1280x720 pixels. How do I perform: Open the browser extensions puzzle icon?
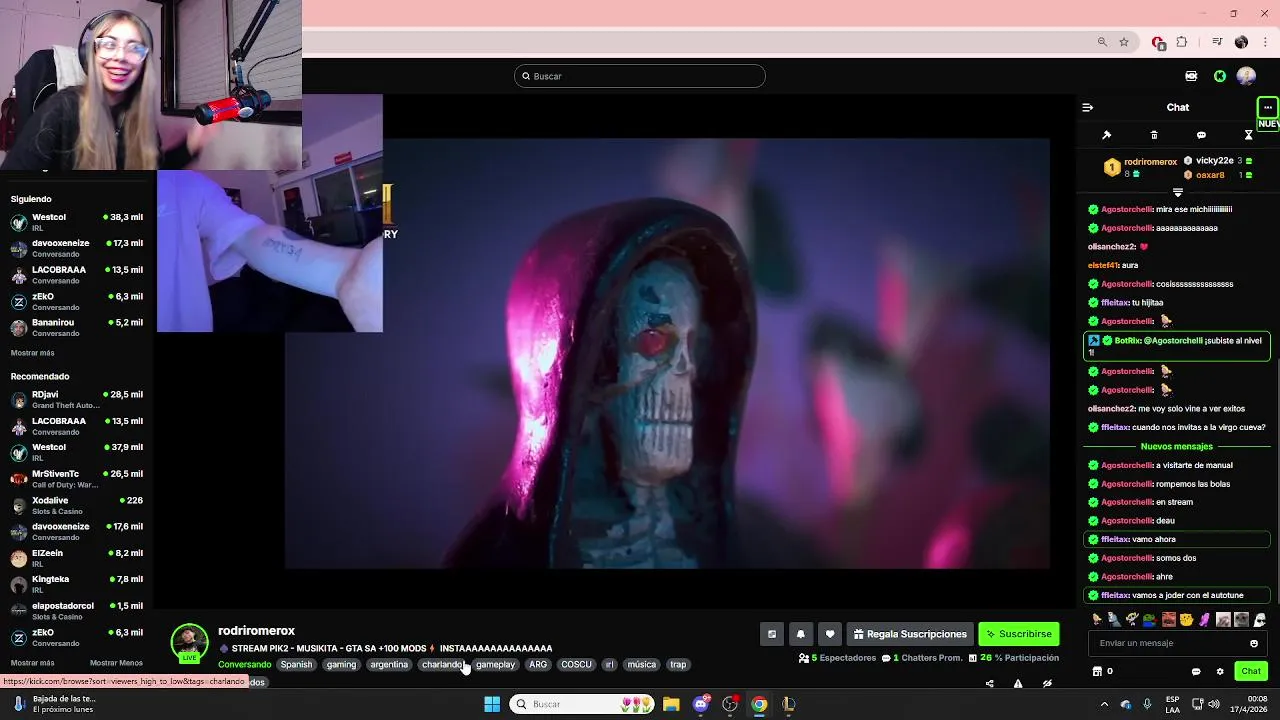coord(1182,42)
